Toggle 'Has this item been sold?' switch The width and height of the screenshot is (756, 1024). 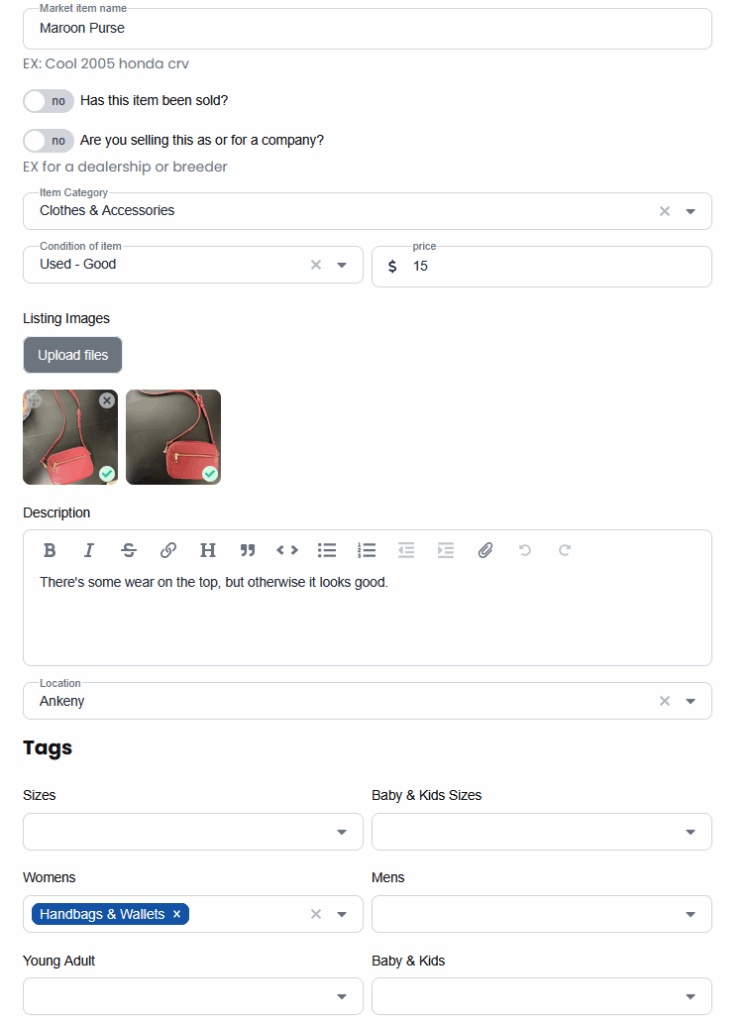pyautogui.click(x=48, y=101)
